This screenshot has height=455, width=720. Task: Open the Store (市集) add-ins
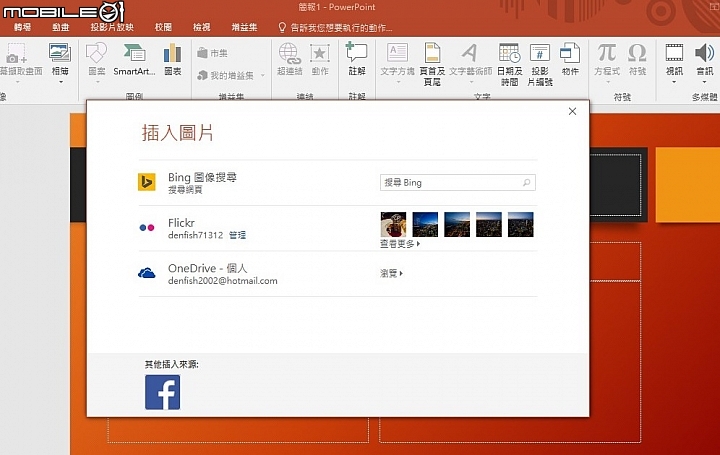coord(212,53)
